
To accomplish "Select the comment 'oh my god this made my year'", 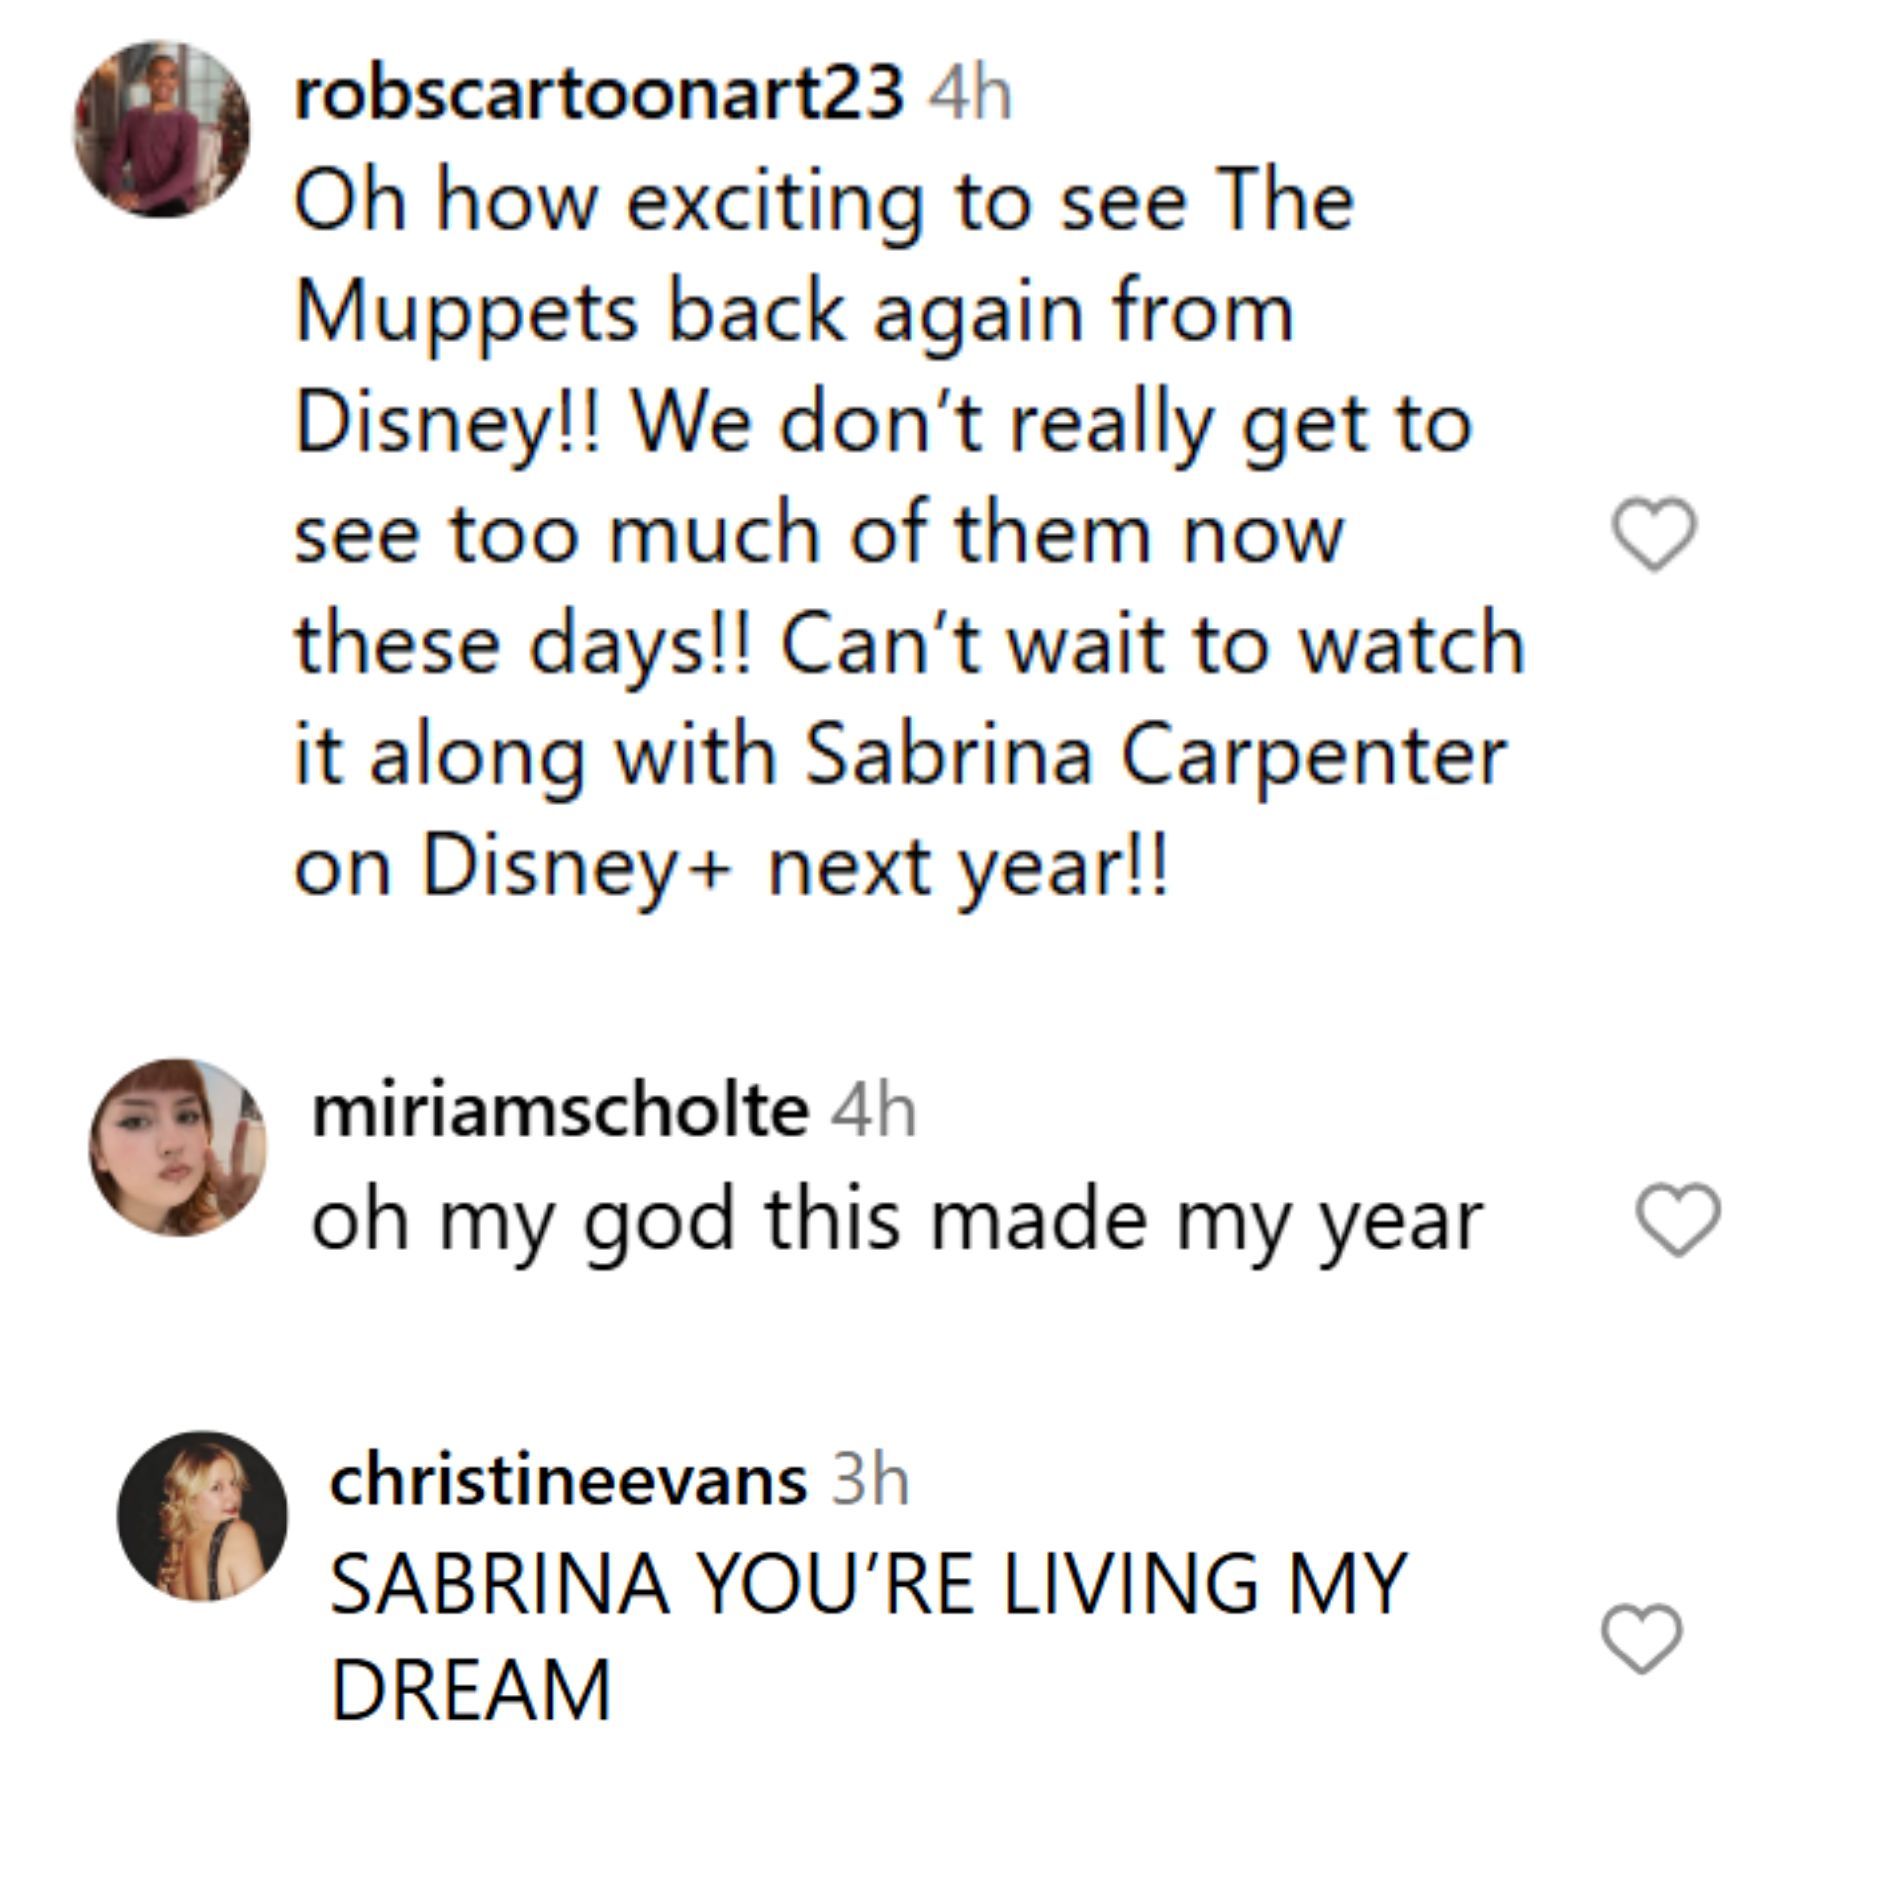I will (x=896, y=1221).
